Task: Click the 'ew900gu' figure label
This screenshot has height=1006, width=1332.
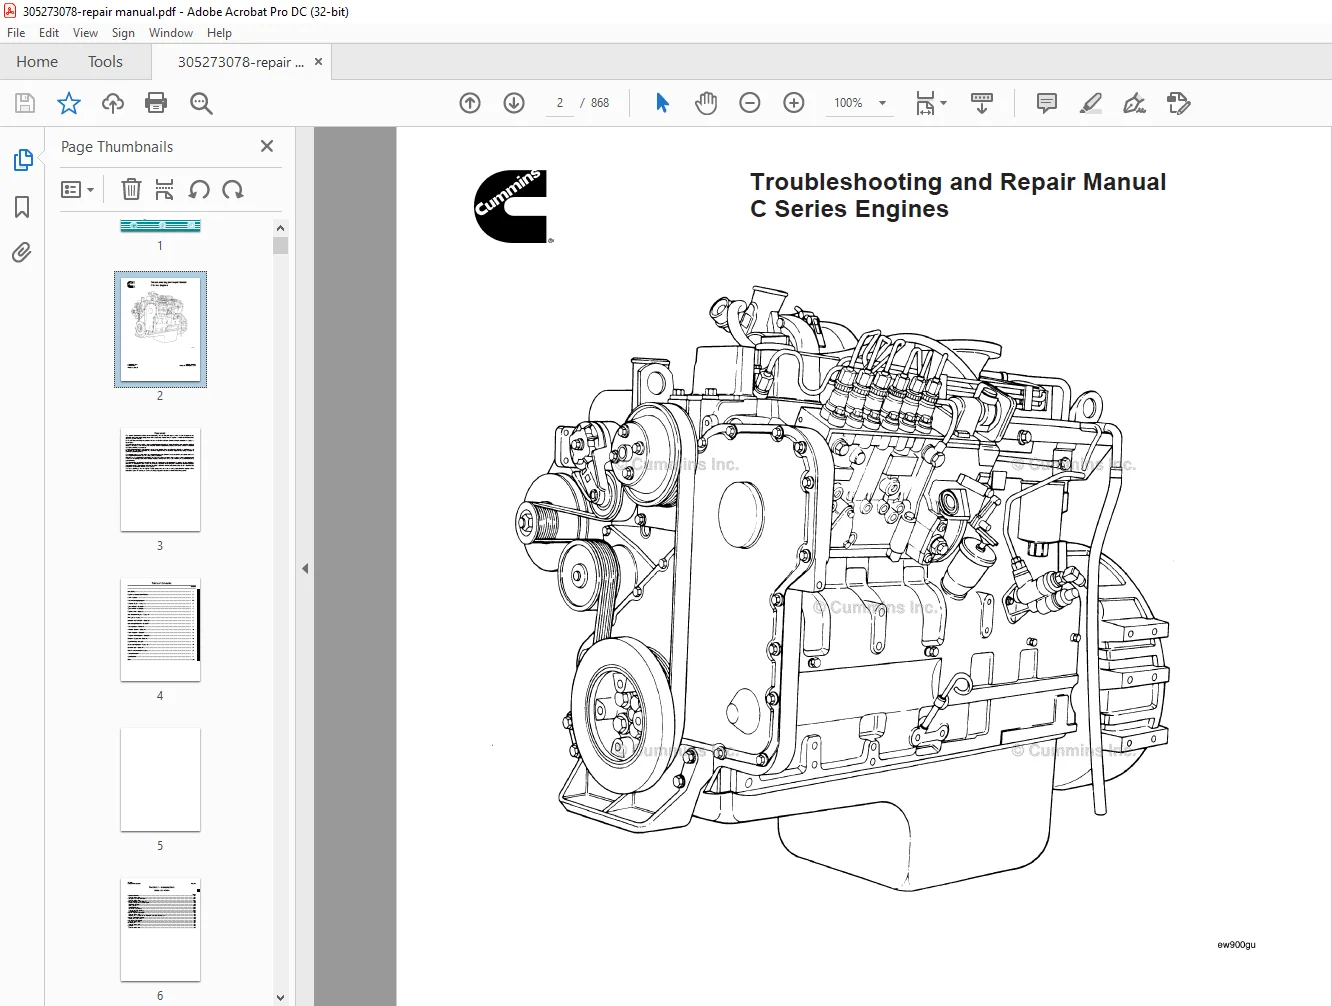Action: [1236, 944]
